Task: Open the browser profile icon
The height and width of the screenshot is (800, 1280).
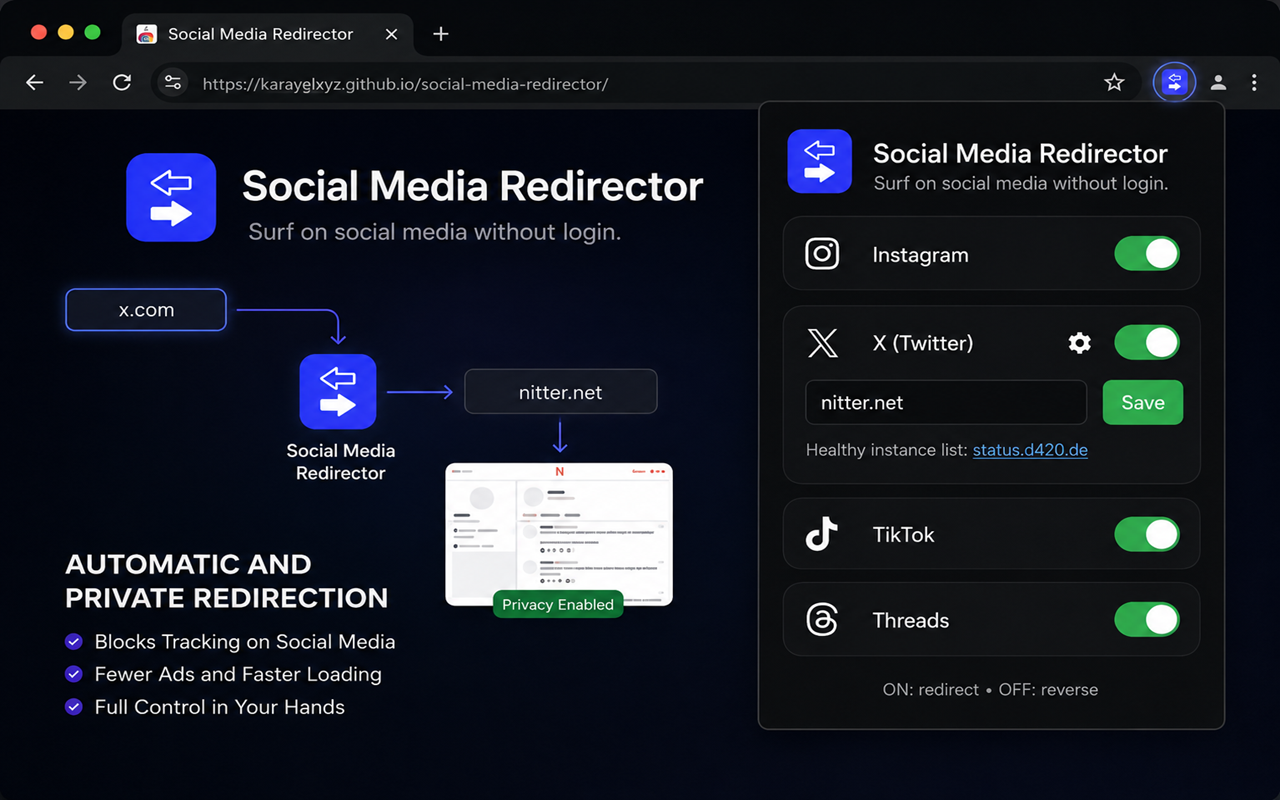Action: [x=1218, y=83]
